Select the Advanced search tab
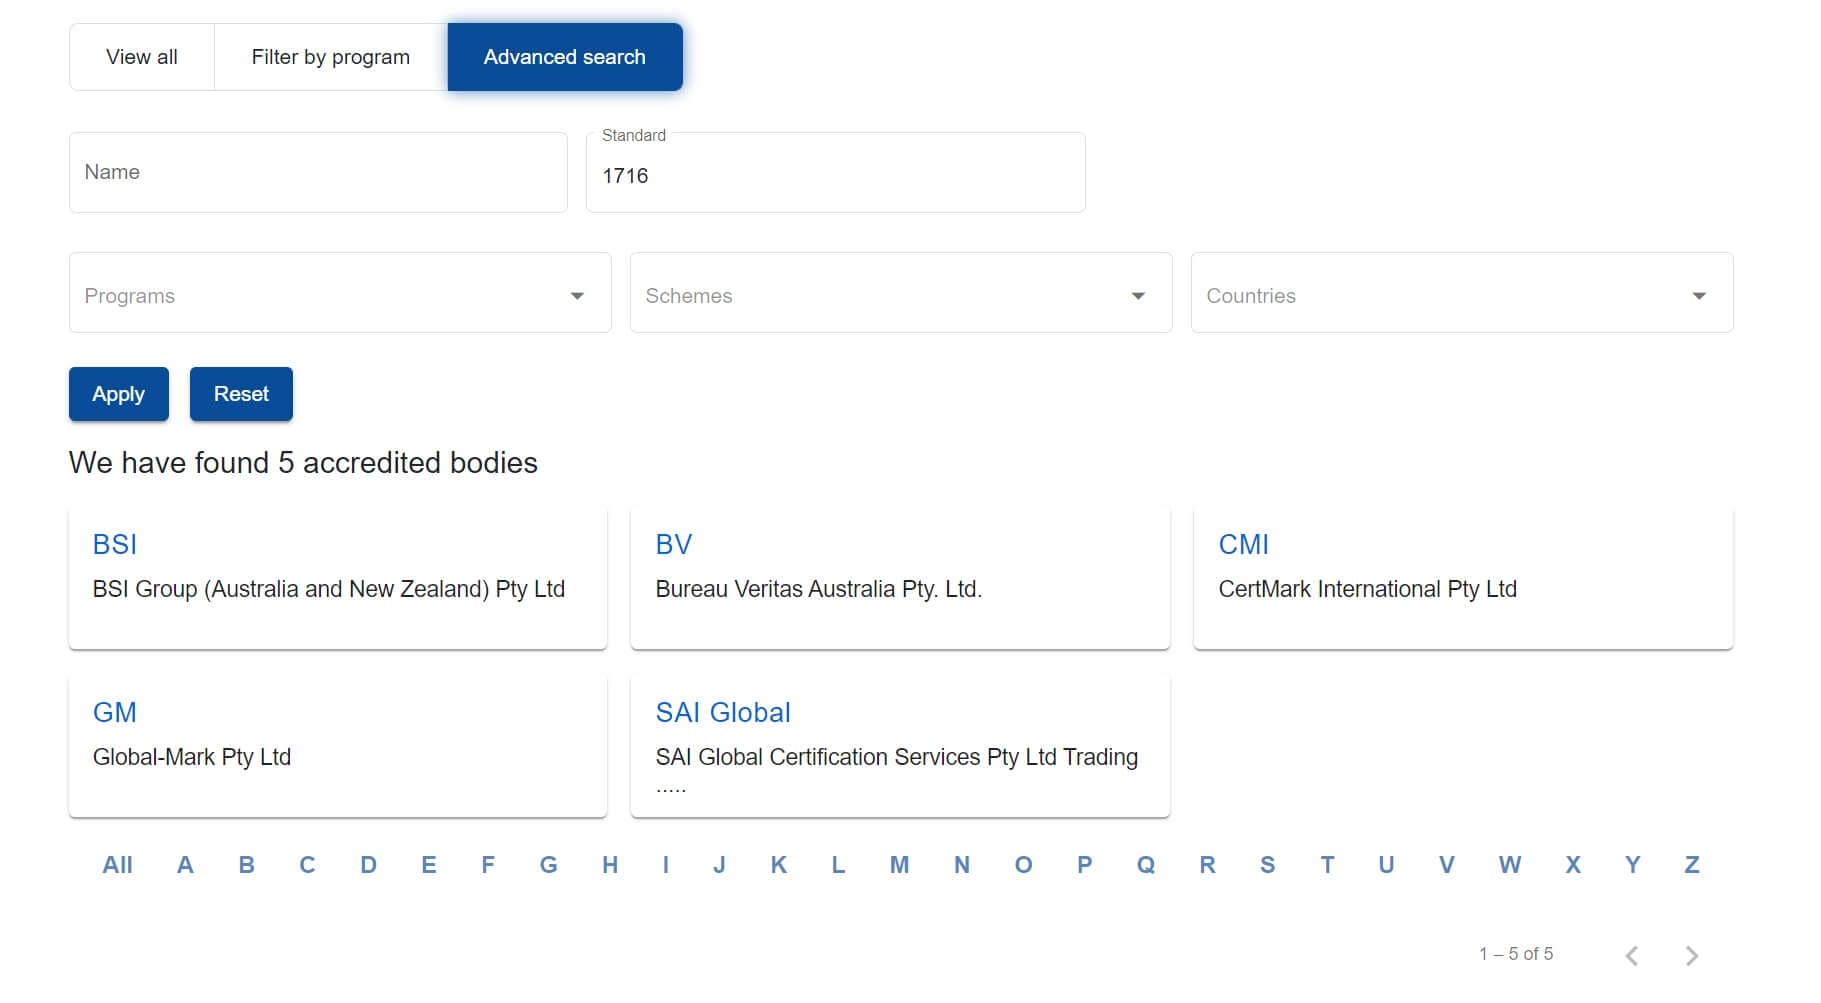This screenshot has height=1003, width=1821. (x=565, y=57)
